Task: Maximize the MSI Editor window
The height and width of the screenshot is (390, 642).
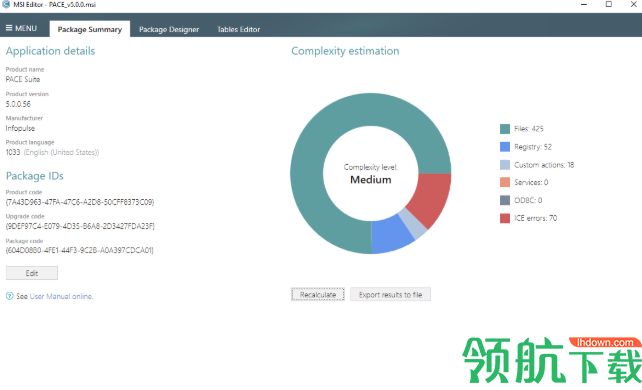Action: [x=609, y=4]
